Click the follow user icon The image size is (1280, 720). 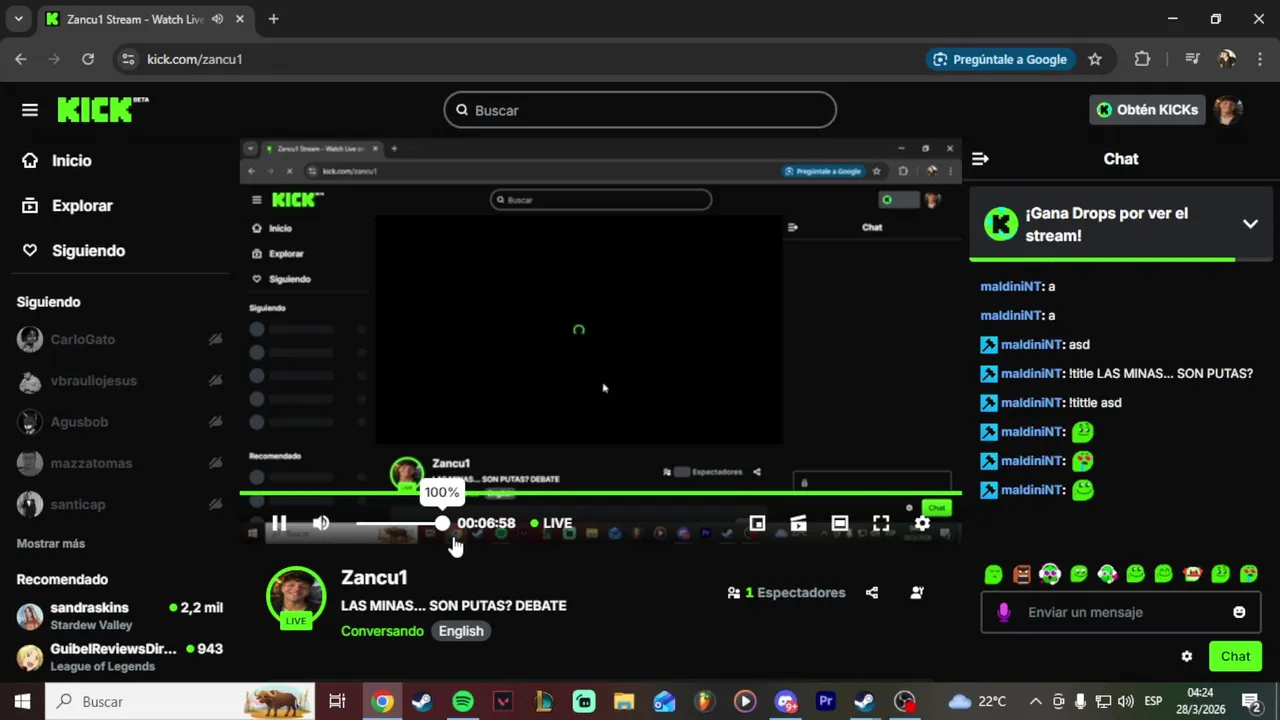point(917,592)
